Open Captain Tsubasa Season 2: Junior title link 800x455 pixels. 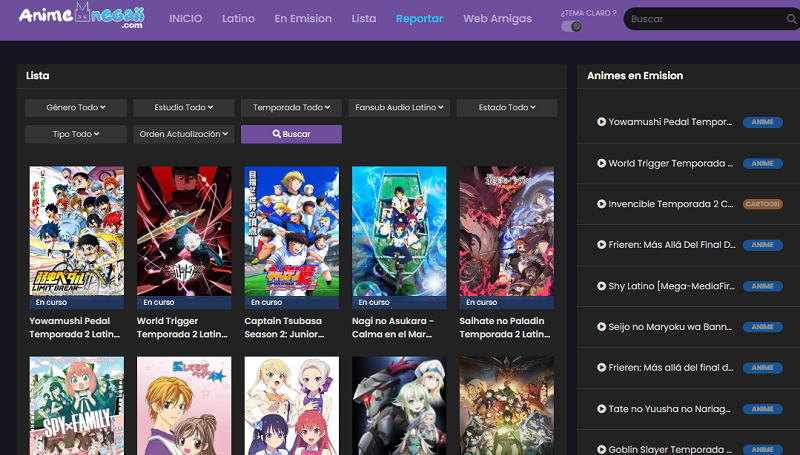[284, 327]
